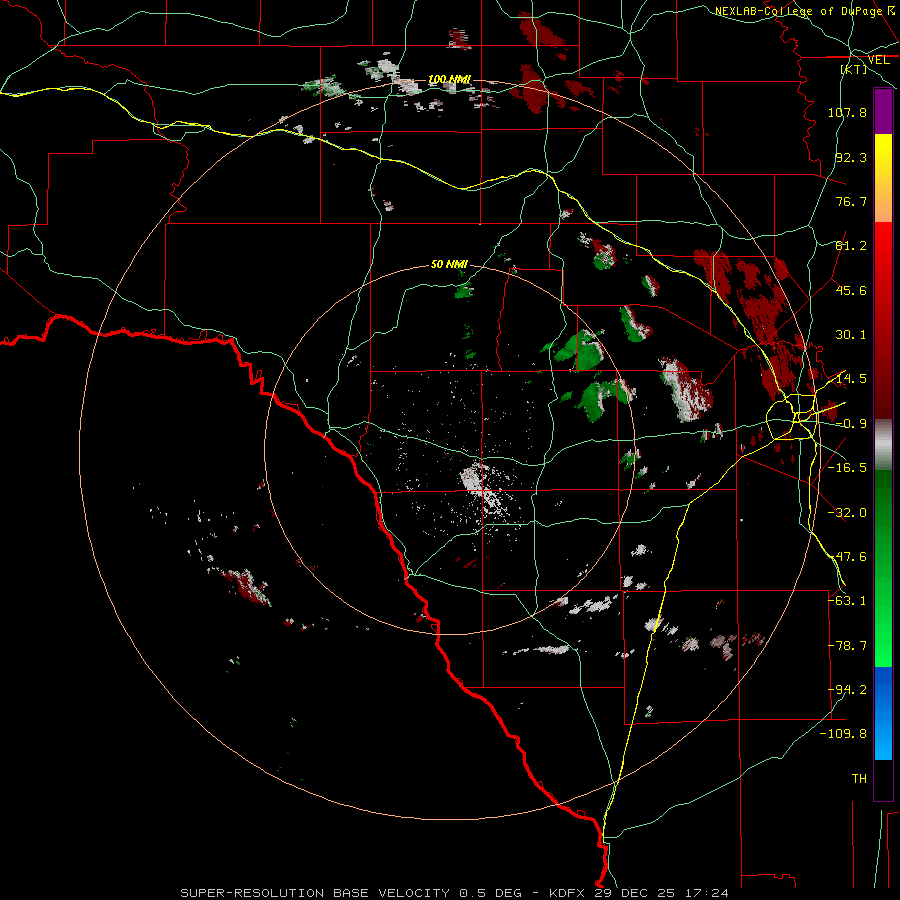Click the 92.3 legend value

coord(851,157)
